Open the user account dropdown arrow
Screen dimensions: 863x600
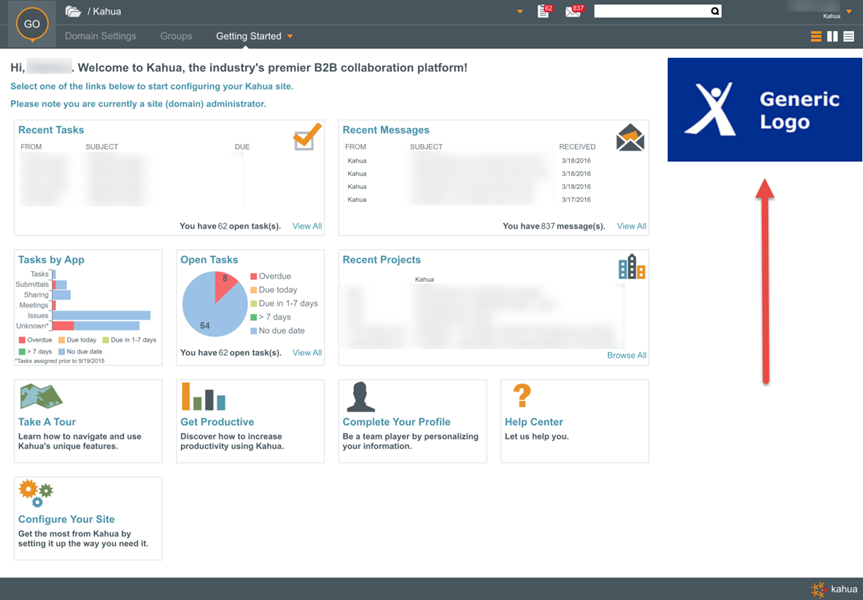point(849,12)
